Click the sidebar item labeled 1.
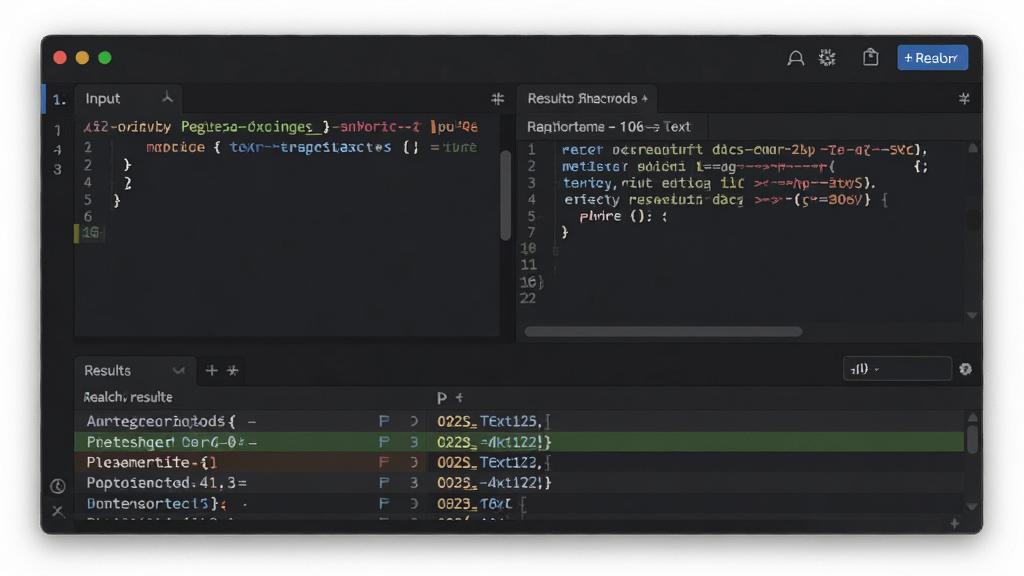This screenshot has width=1024, height=576. [x=59, y=99]
